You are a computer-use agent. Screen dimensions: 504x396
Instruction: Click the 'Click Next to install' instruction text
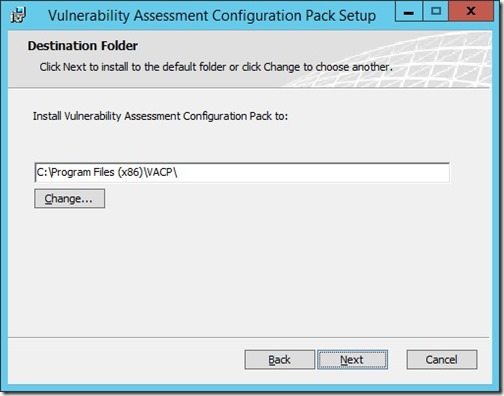(216, 67)
